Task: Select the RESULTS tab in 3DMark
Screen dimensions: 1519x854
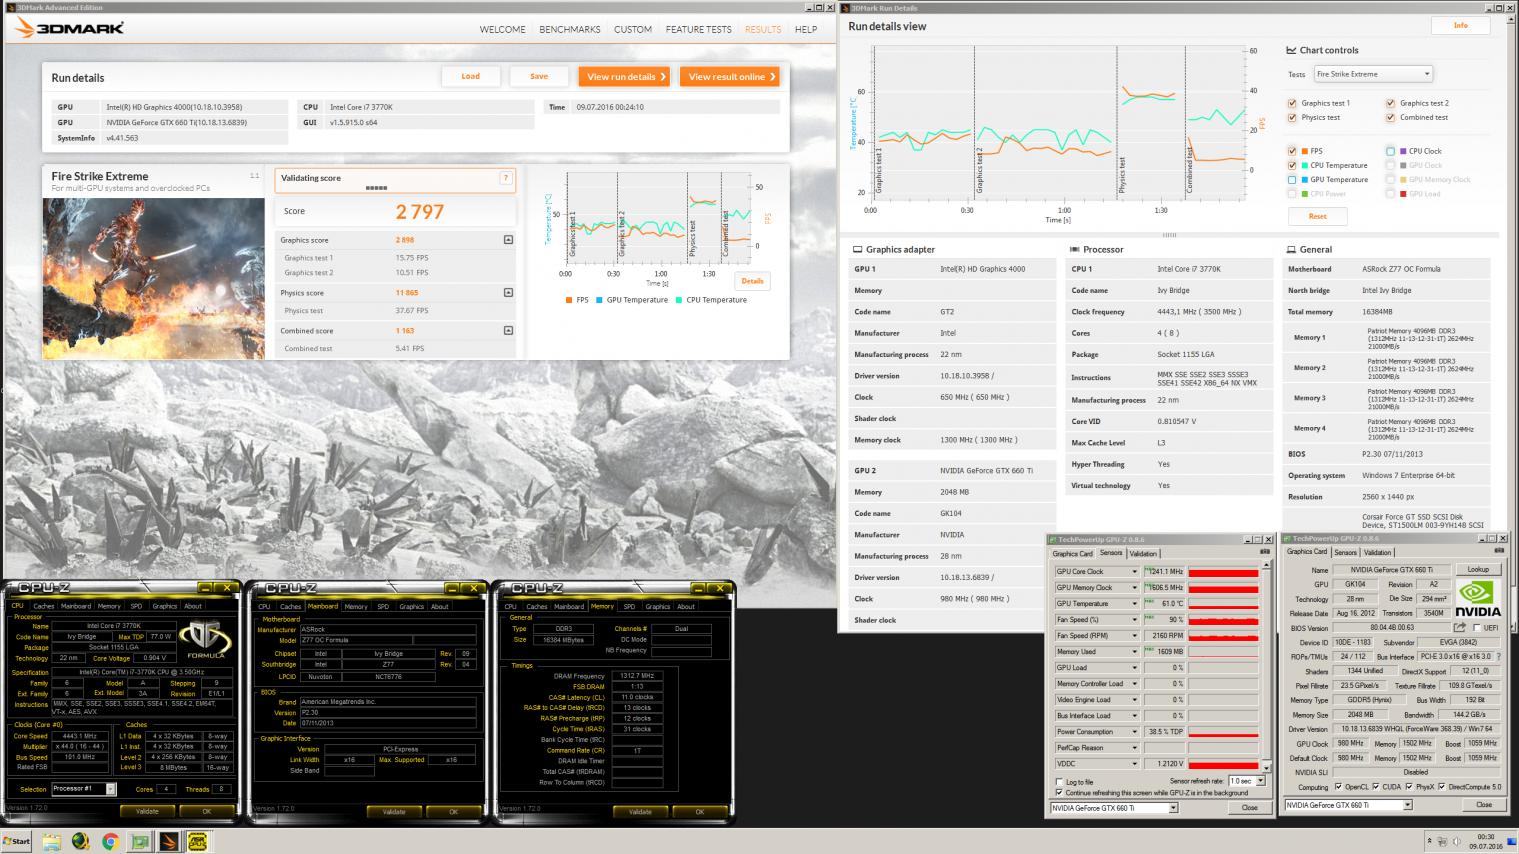Action: tap(763, 29)
